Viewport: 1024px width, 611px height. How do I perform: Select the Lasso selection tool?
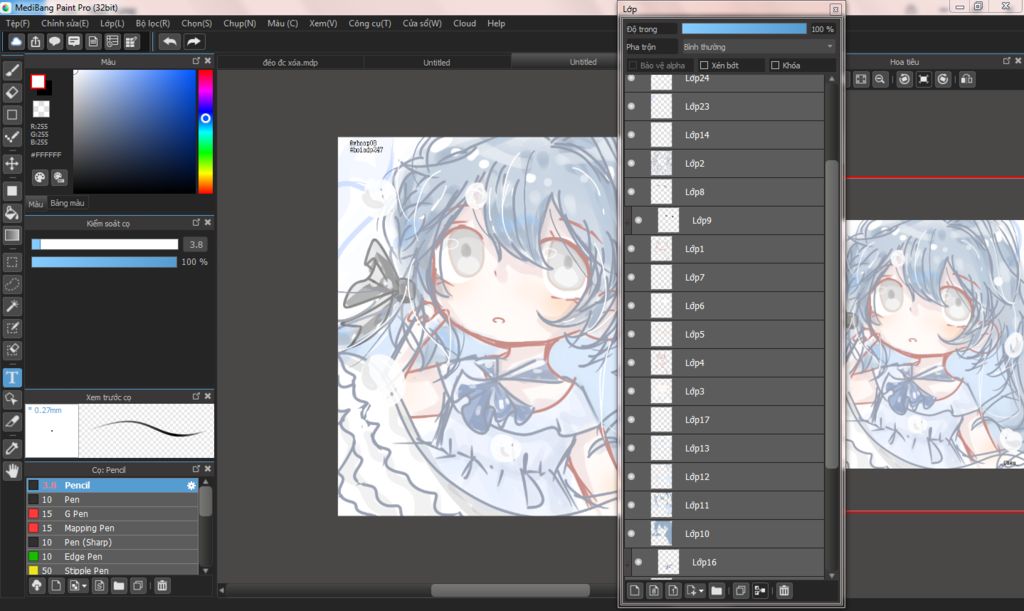coord(12,285)
